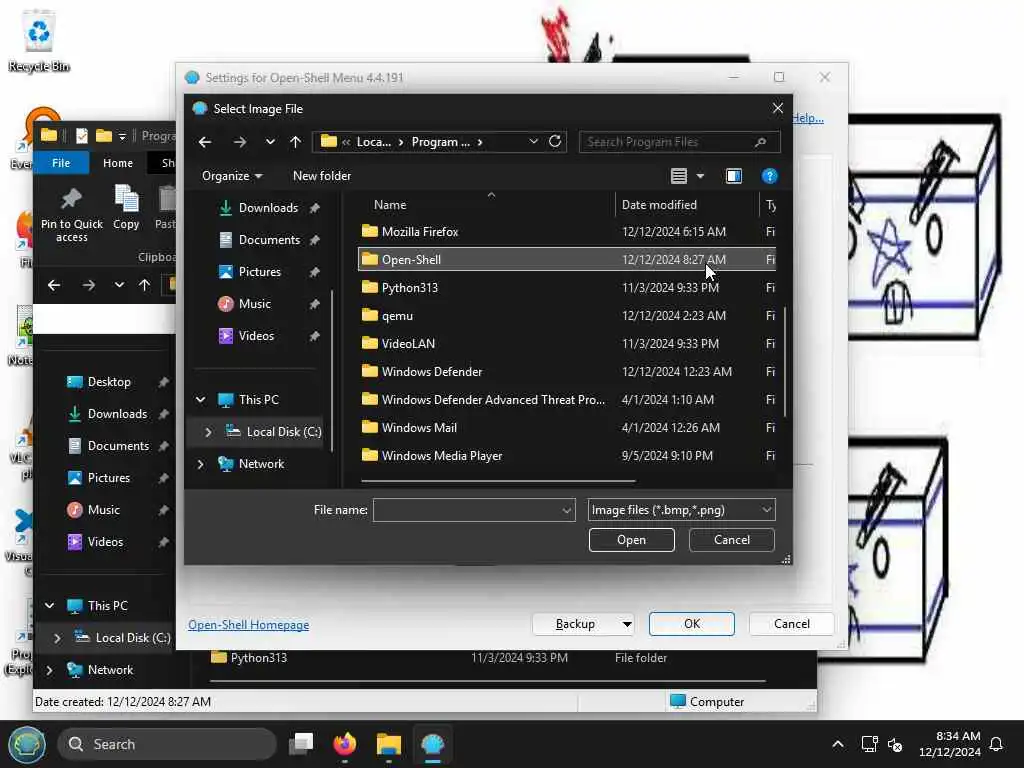The height and width of the screenshot is (768, 1024).
Task: Click the File name input field
Action: [x=466, y=510]
